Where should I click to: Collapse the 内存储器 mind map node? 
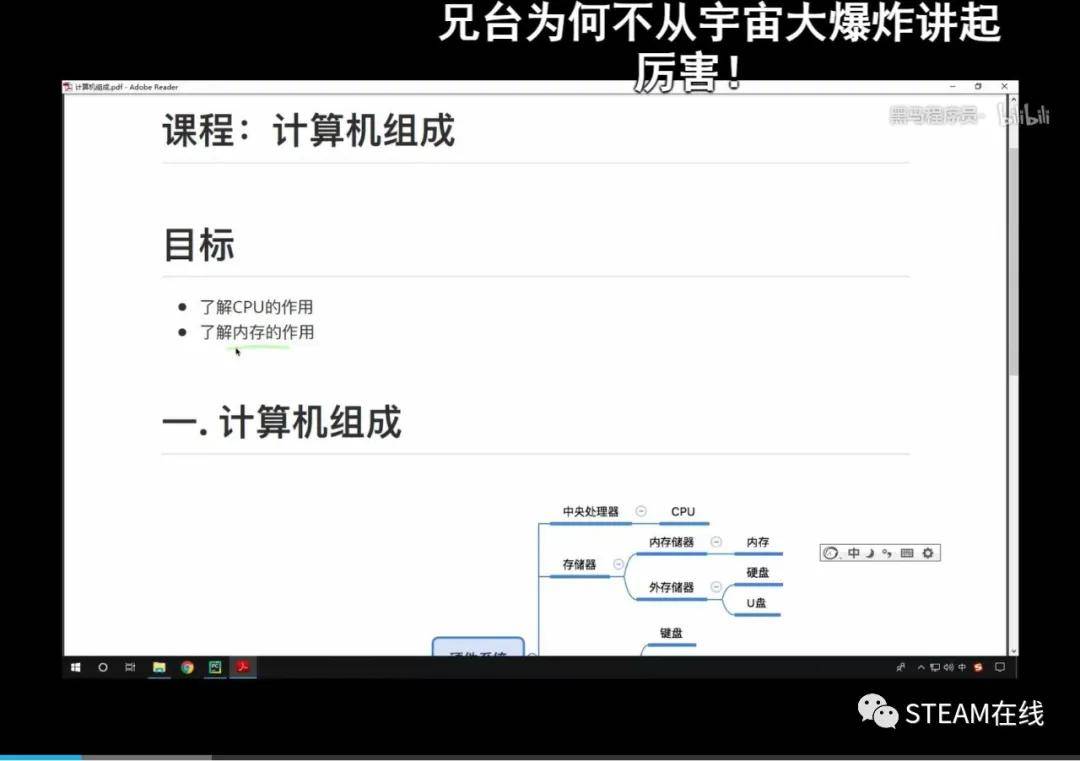click(x=716, y=542)
